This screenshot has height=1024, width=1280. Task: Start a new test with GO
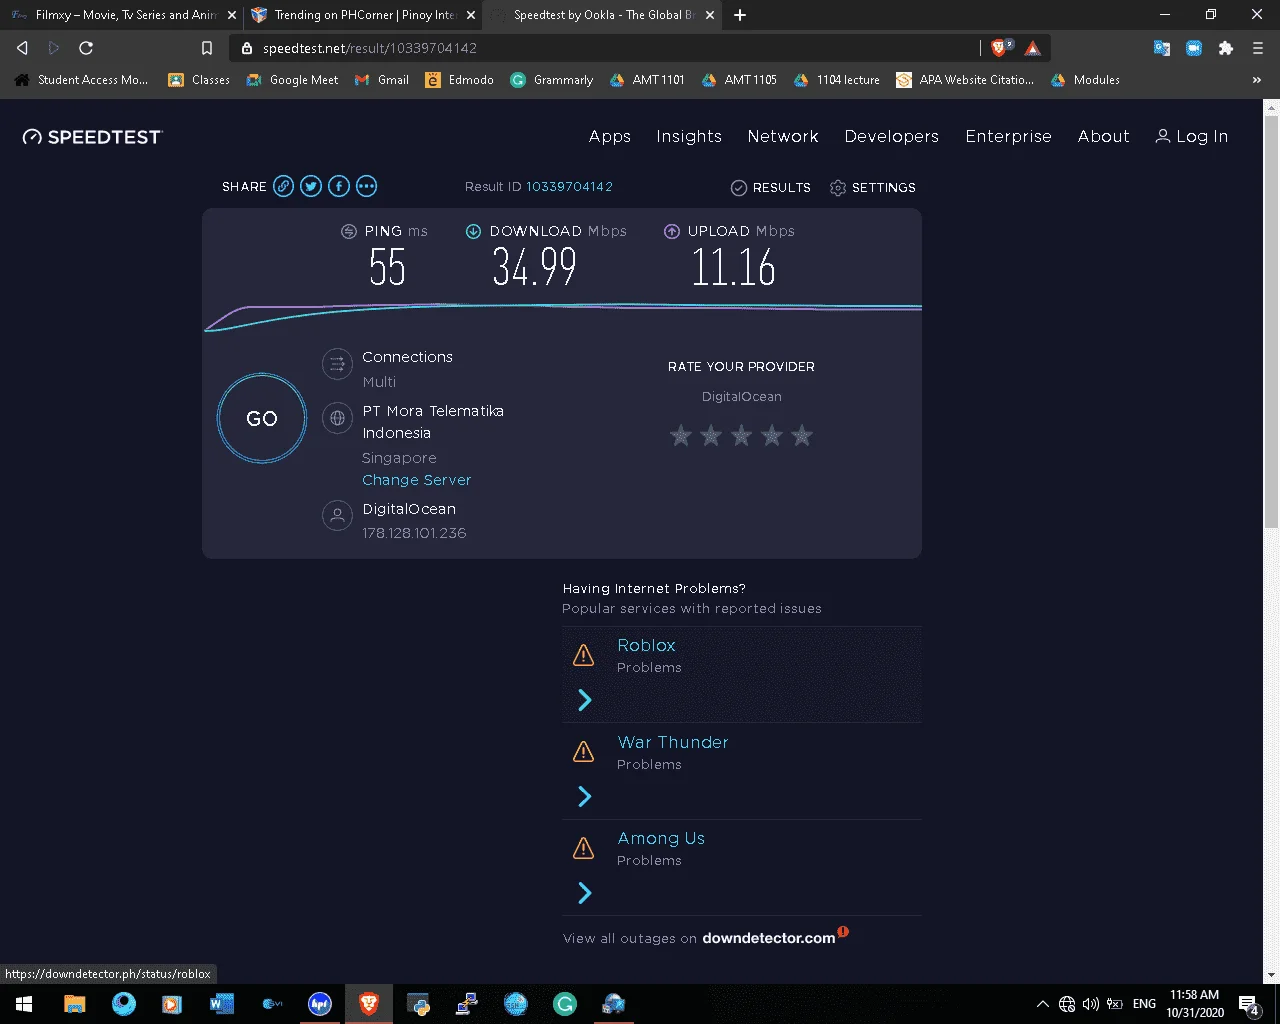(262, 418)
